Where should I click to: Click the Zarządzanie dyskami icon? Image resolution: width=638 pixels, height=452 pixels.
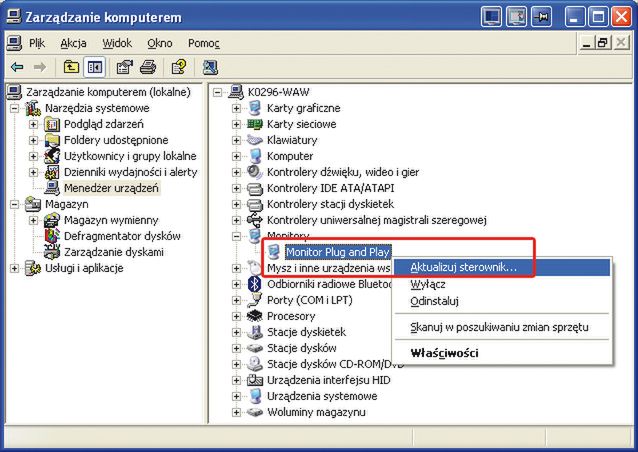click(52, 252)
